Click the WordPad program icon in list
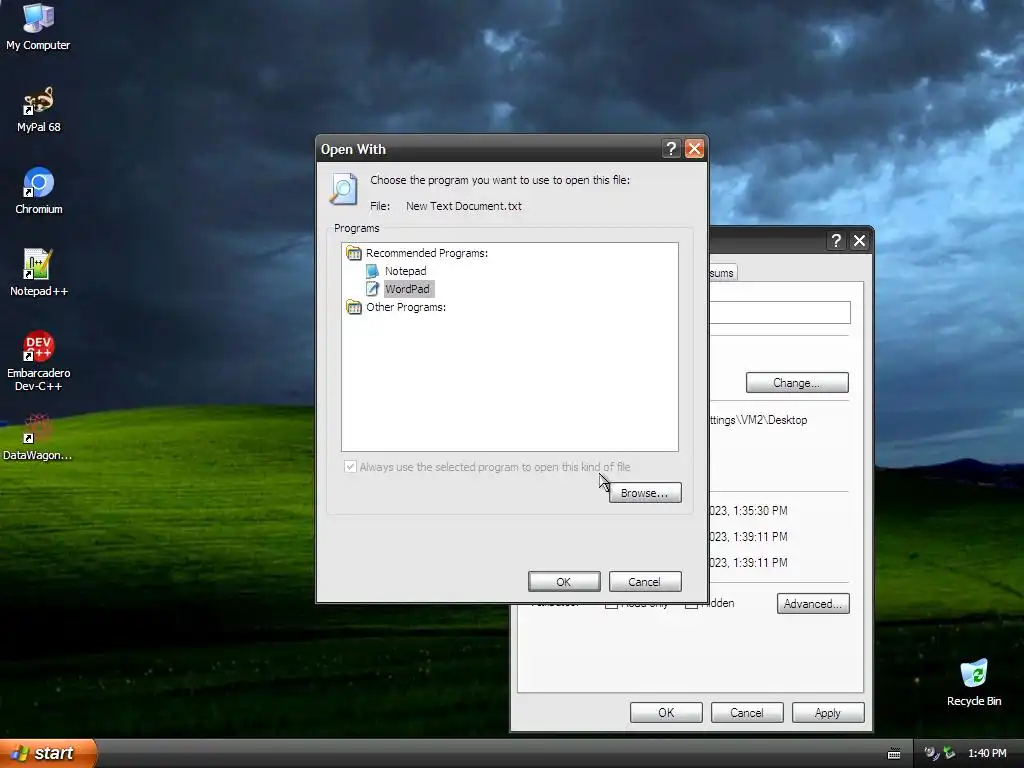 [x=372, y=289]
